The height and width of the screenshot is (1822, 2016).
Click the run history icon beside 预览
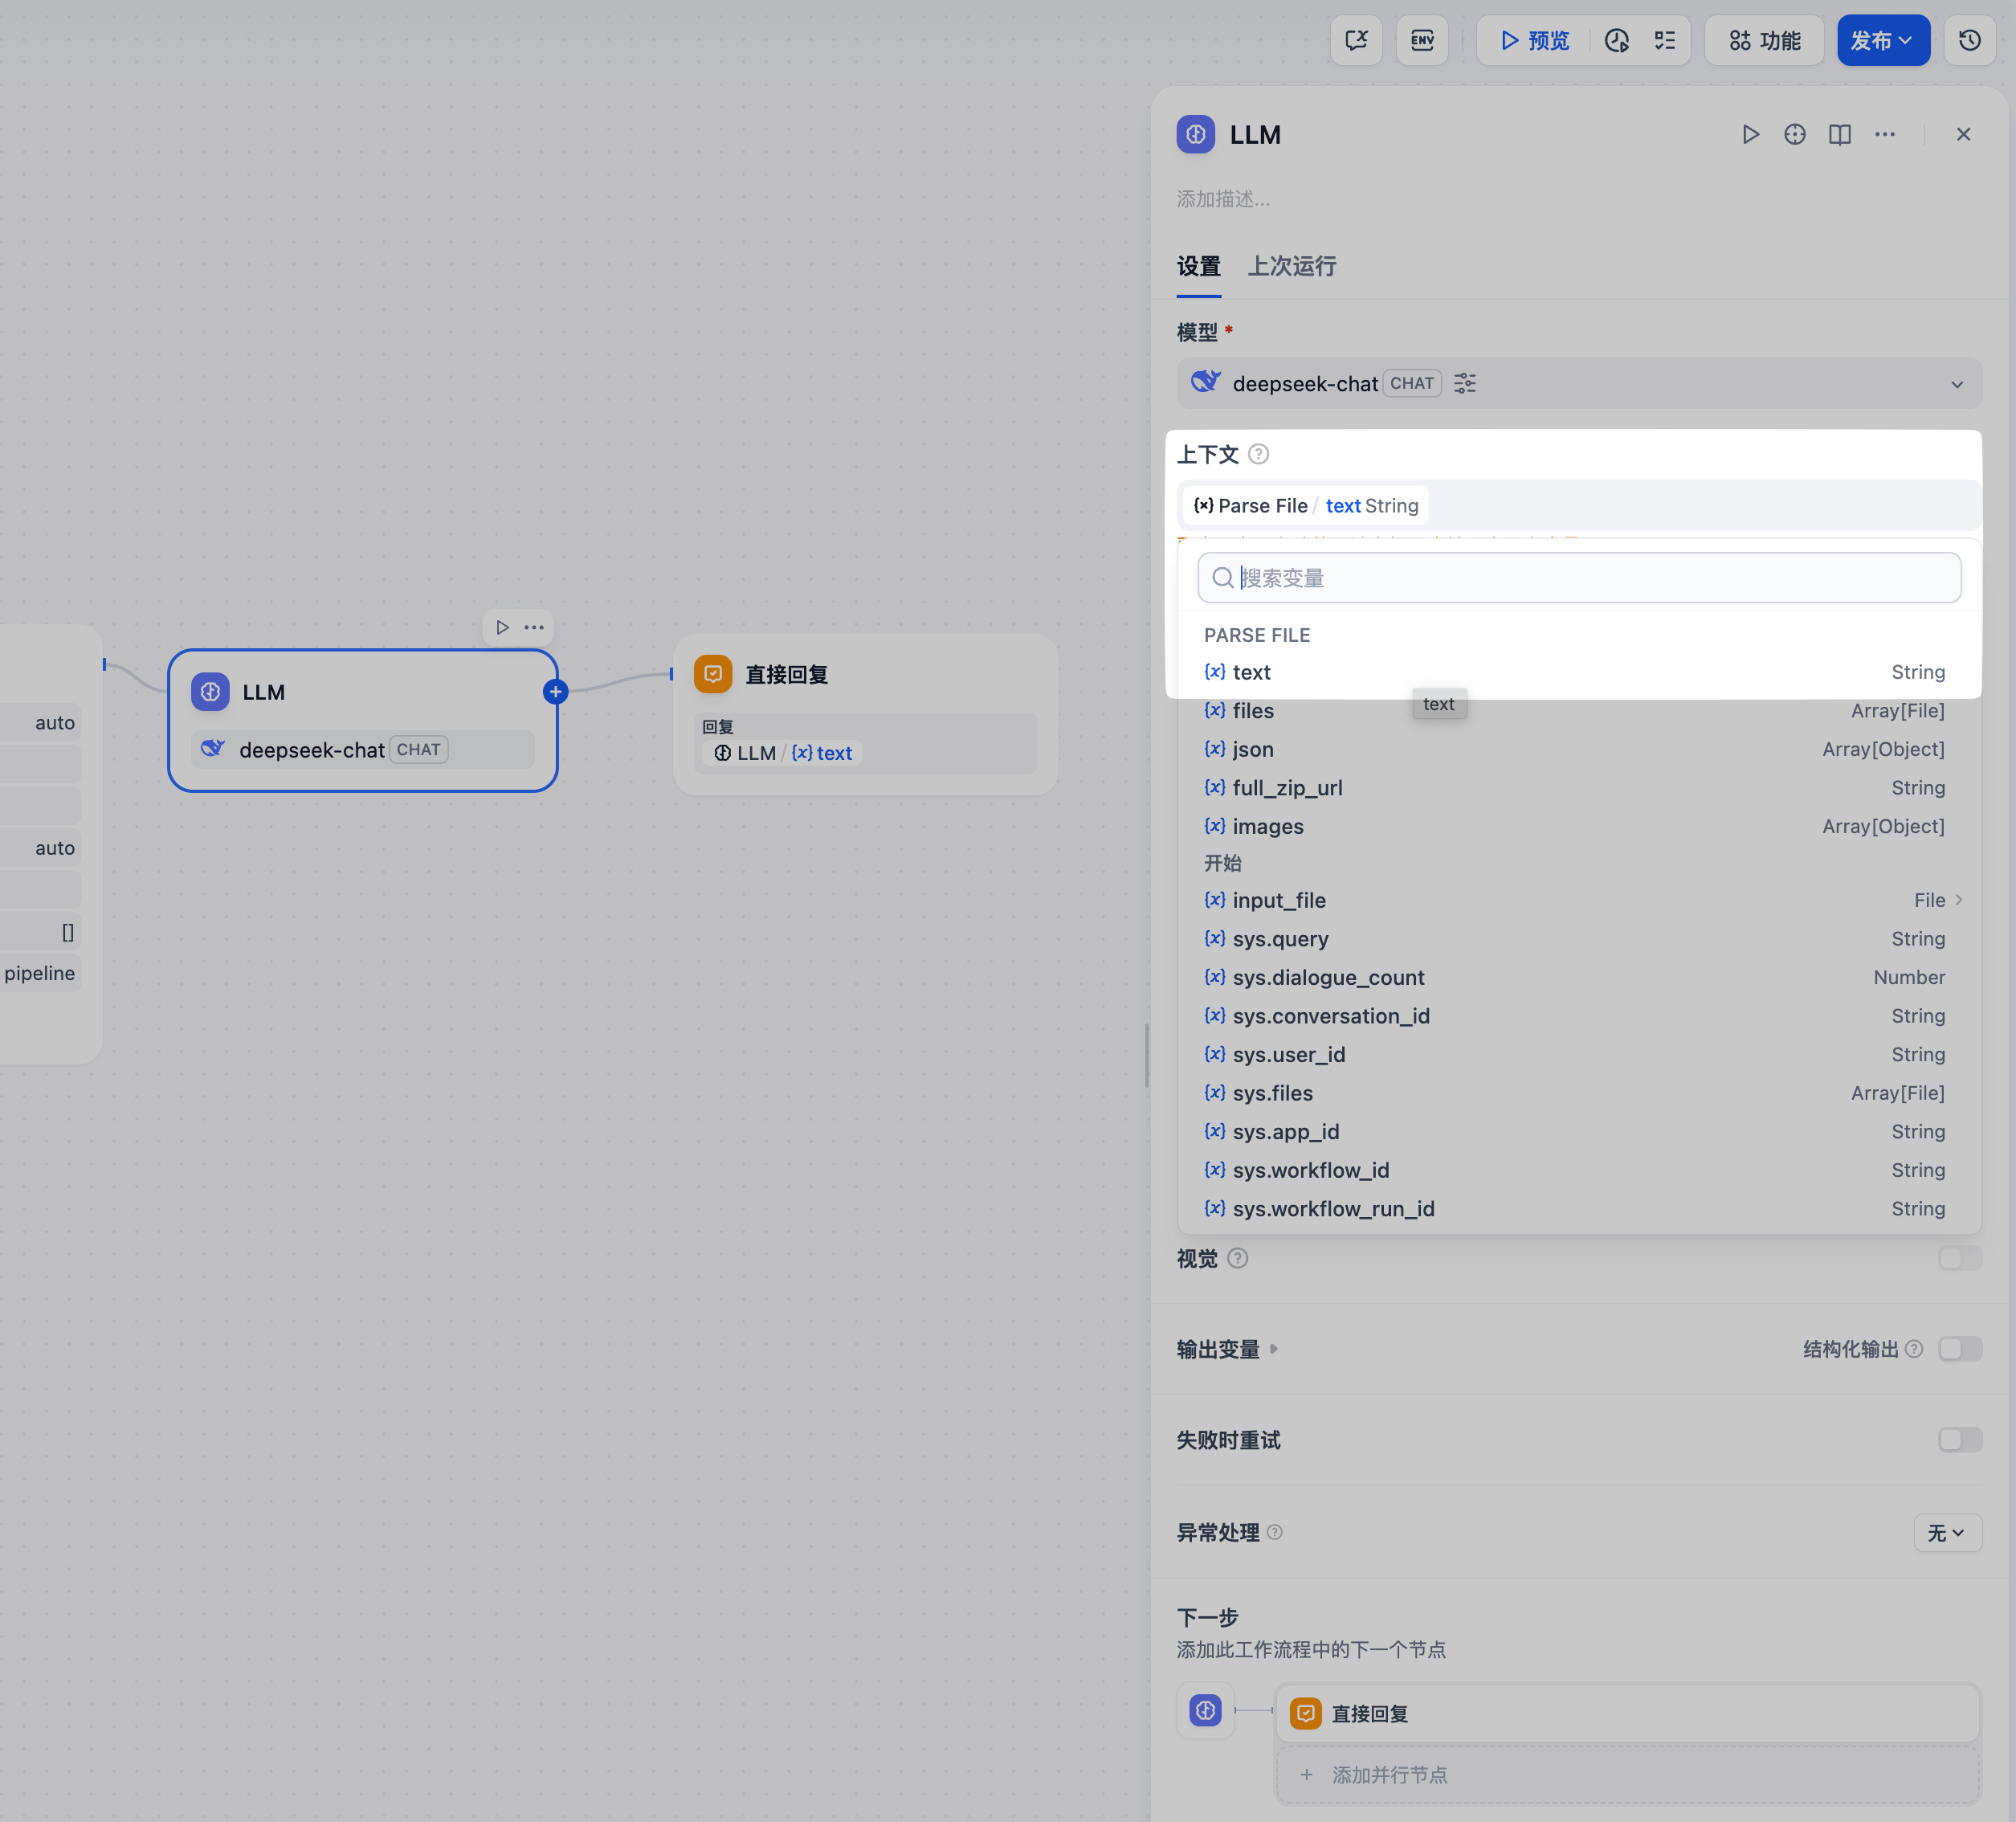click(x=1616, y=40)
